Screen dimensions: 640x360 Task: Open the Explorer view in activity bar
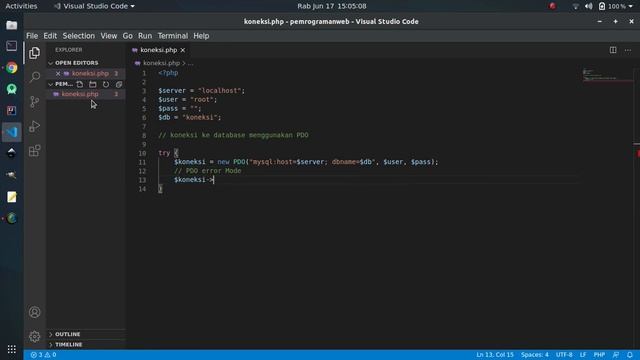(35, 53)
